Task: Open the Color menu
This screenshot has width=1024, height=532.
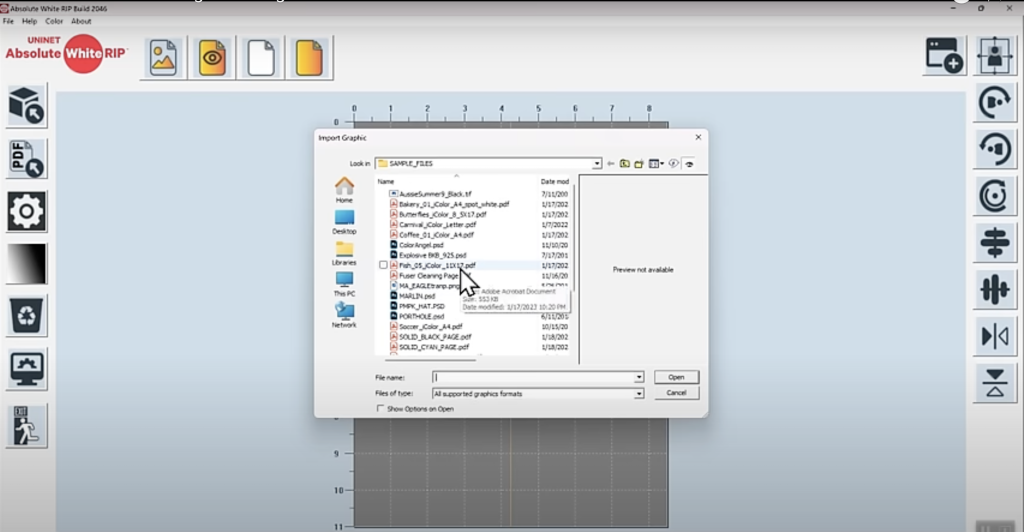Action: [54, 21]
